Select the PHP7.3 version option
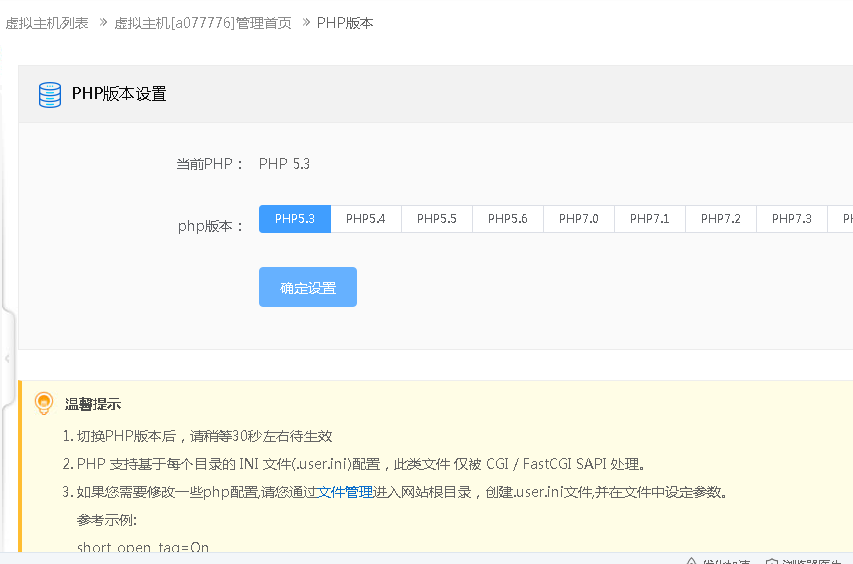 pyautogui.click(x=792, y=219)
